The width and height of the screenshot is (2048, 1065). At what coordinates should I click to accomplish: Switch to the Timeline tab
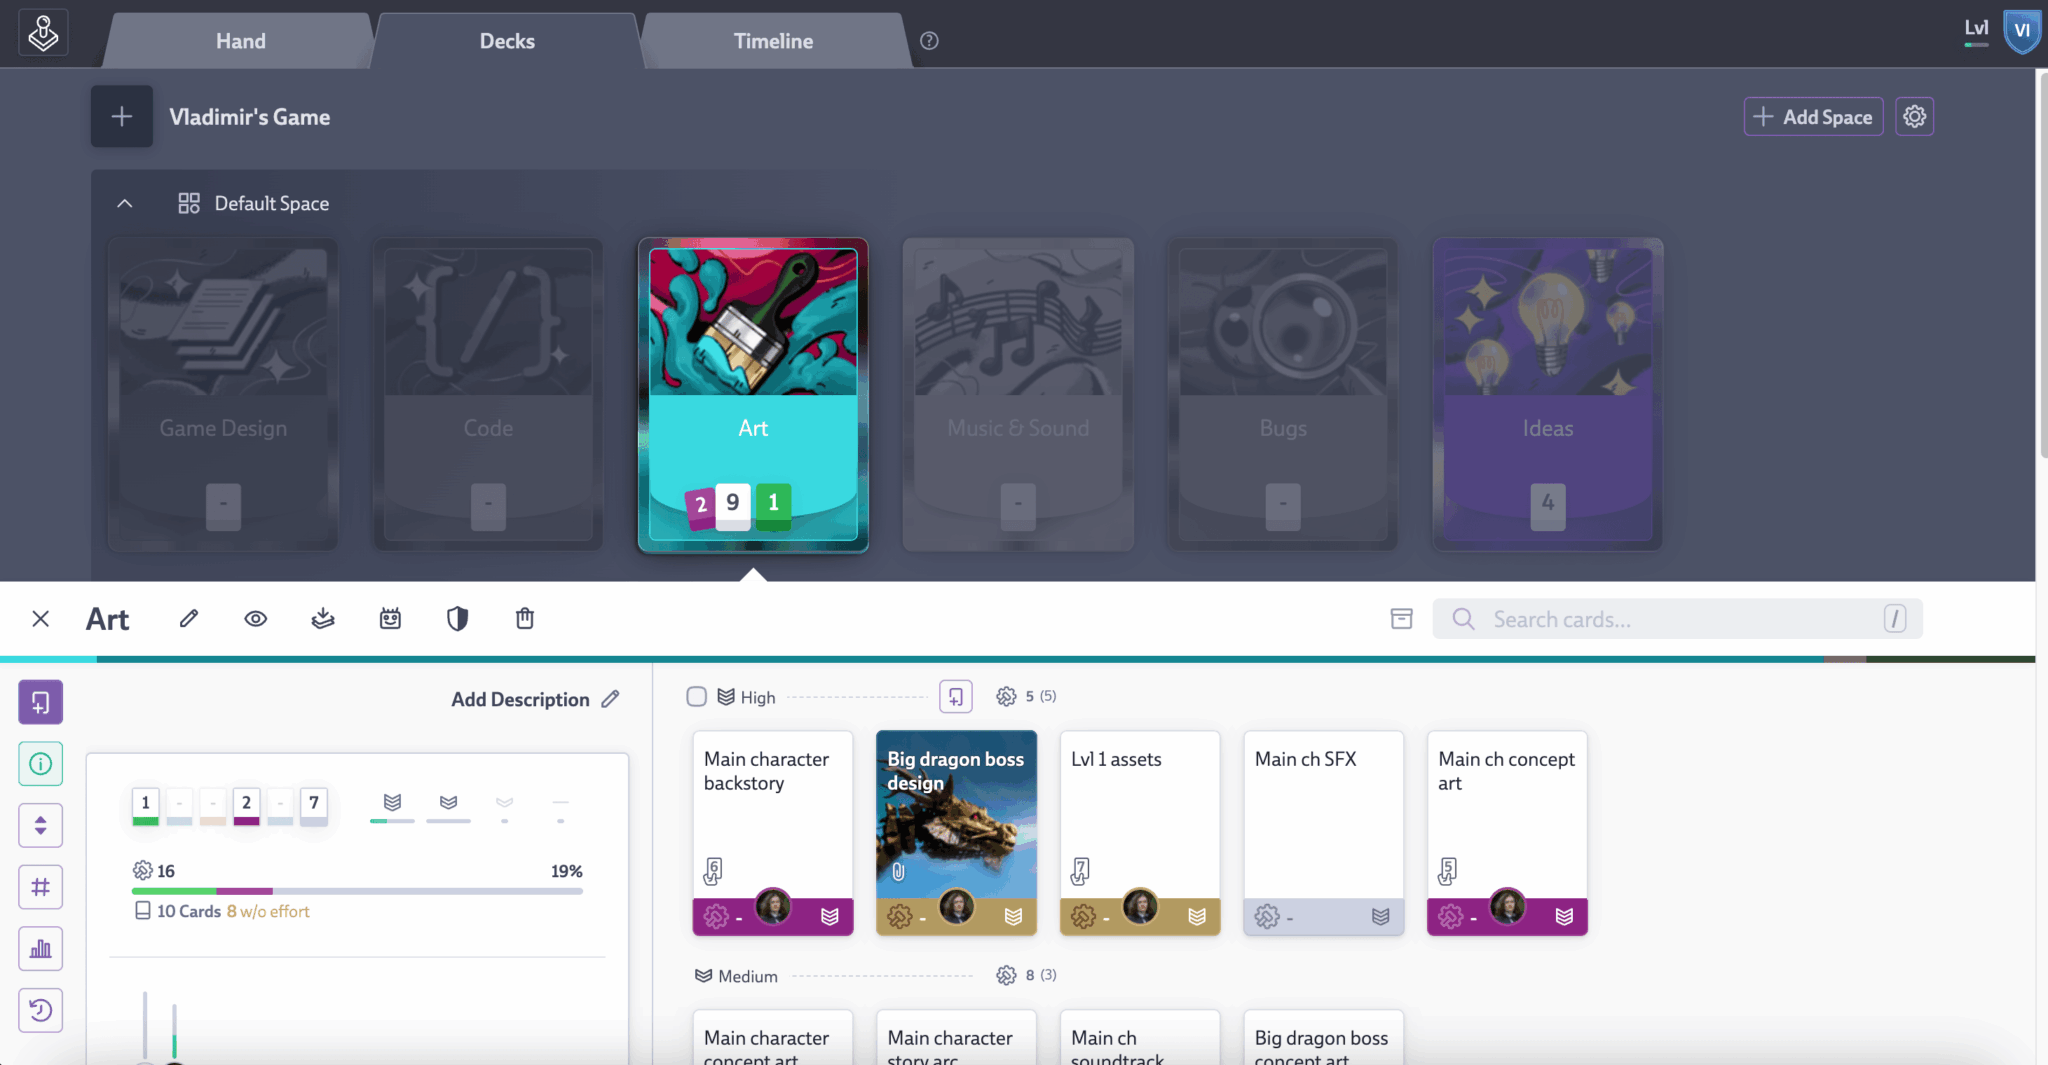point(773,40)
